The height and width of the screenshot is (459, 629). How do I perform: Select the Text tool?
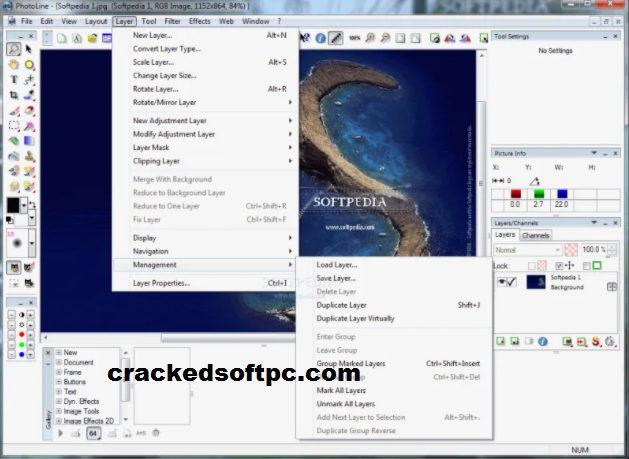(14, 79)
